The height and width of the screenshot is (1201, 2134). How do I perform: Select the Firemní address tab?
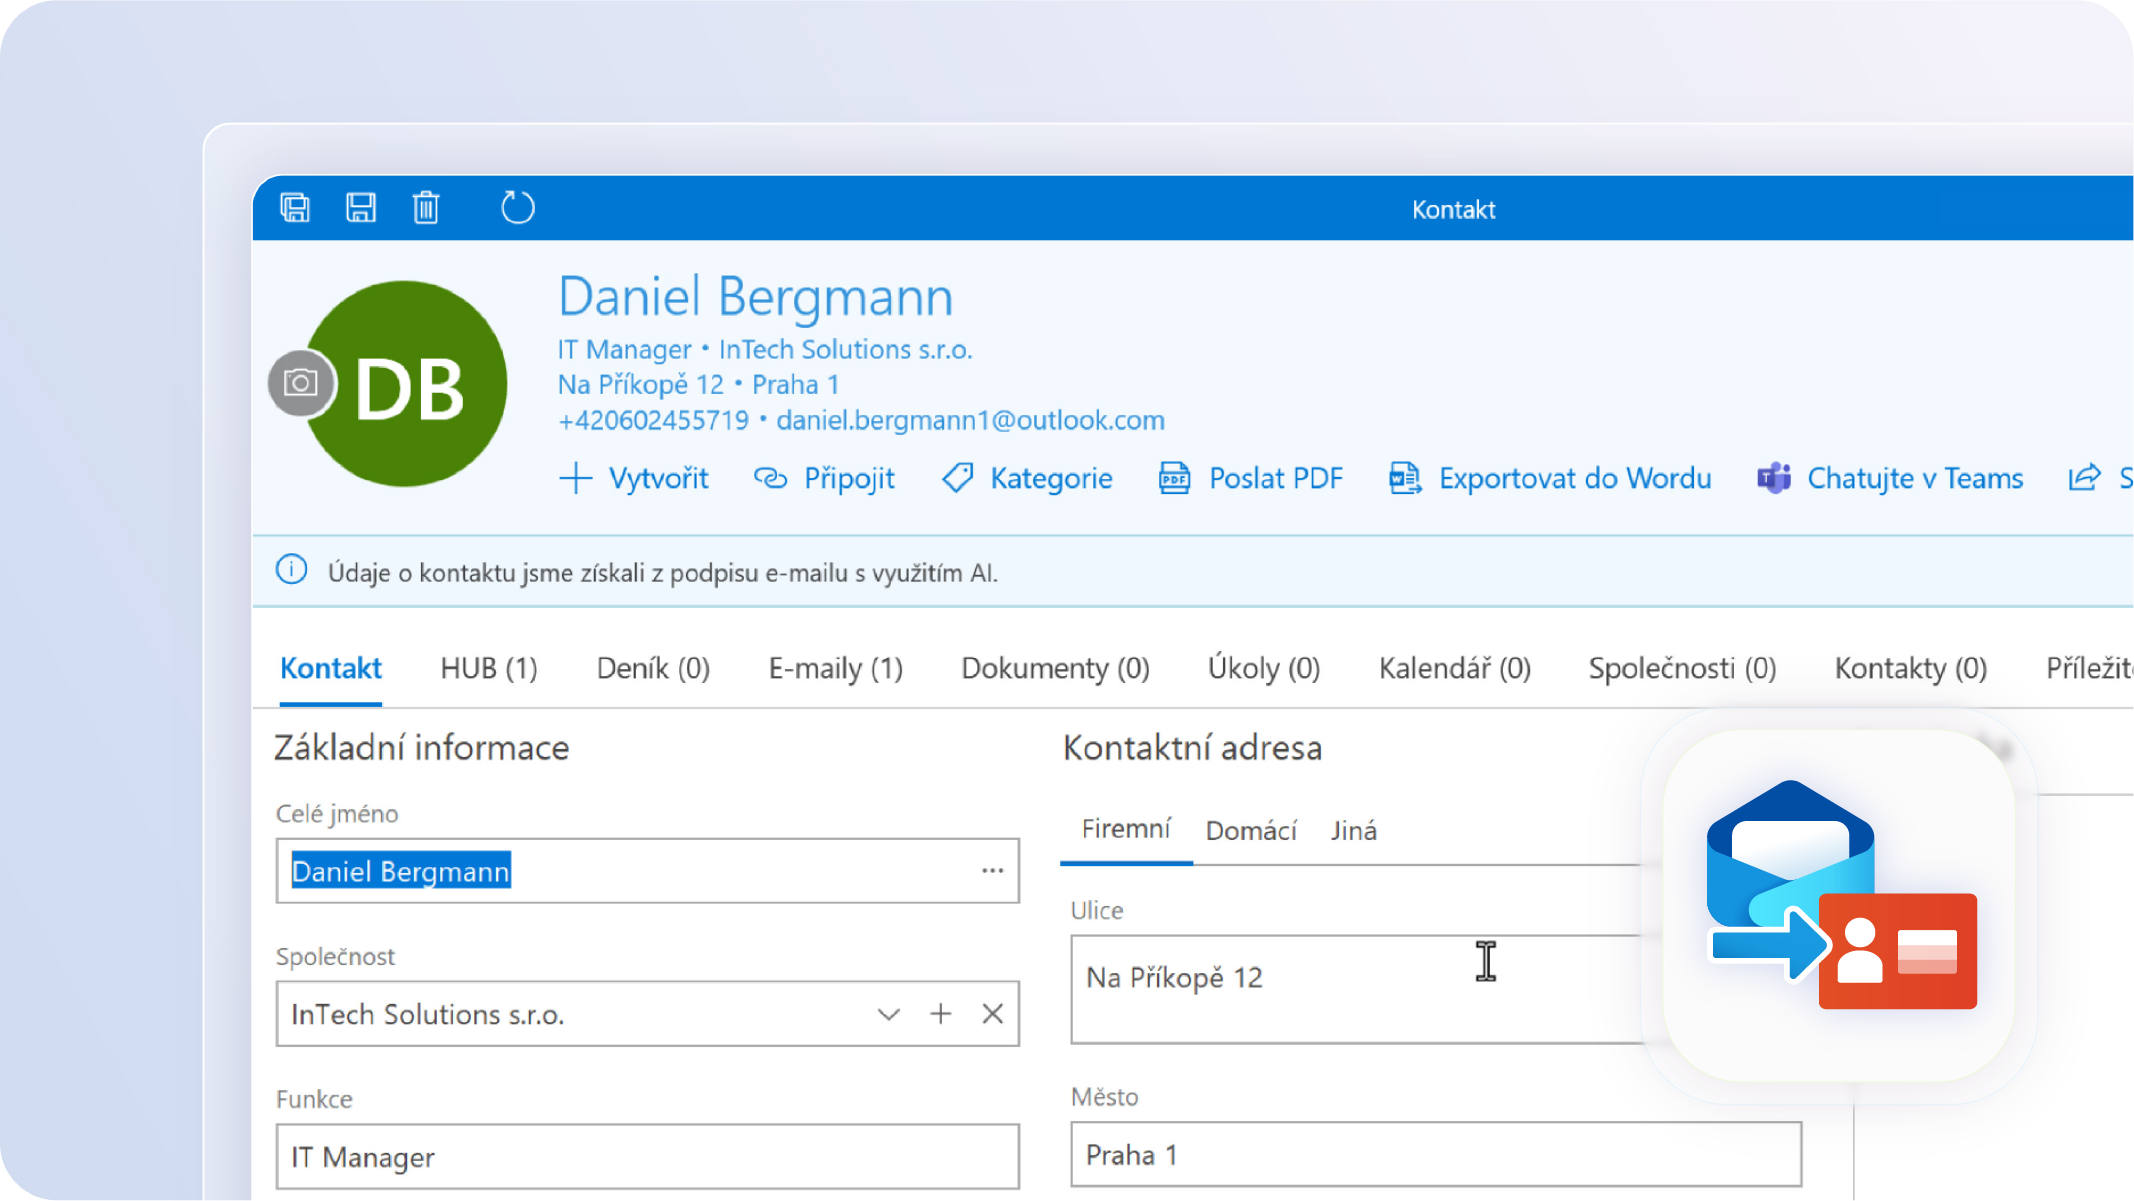pyautogui.click(x=1126, y=829)
